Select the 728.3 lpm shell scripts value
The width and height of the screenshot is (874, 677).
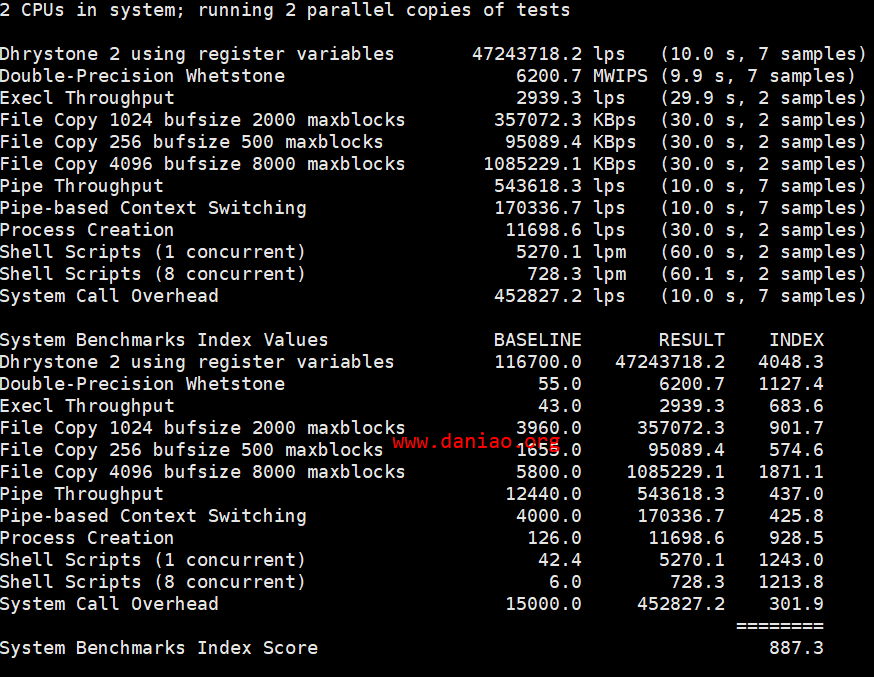pyautogui.click(x=576, y=274)
